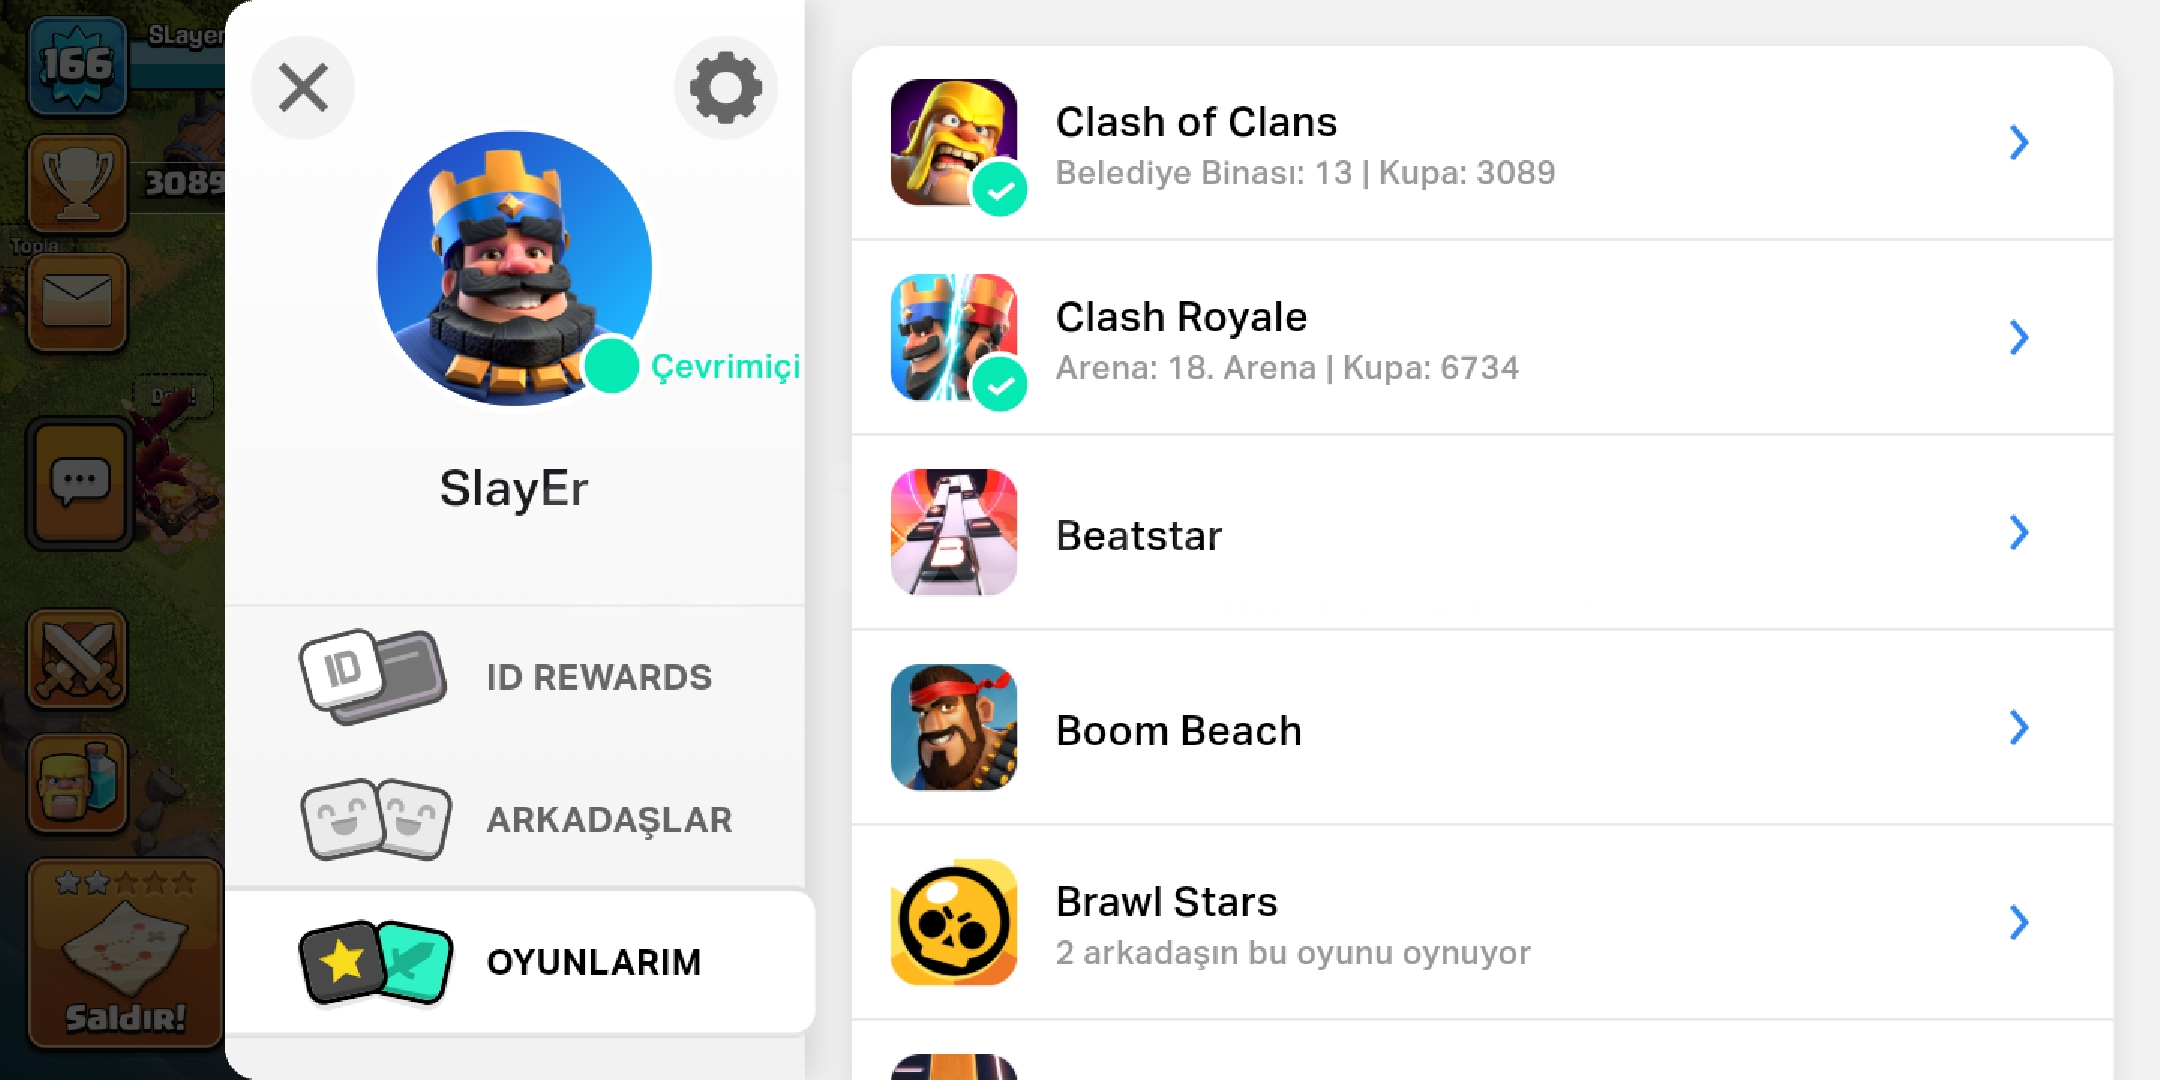Expand Clash Royale chevron arrow
This screenshot has width=2160, height=1080.
(x=2019, y=337)
